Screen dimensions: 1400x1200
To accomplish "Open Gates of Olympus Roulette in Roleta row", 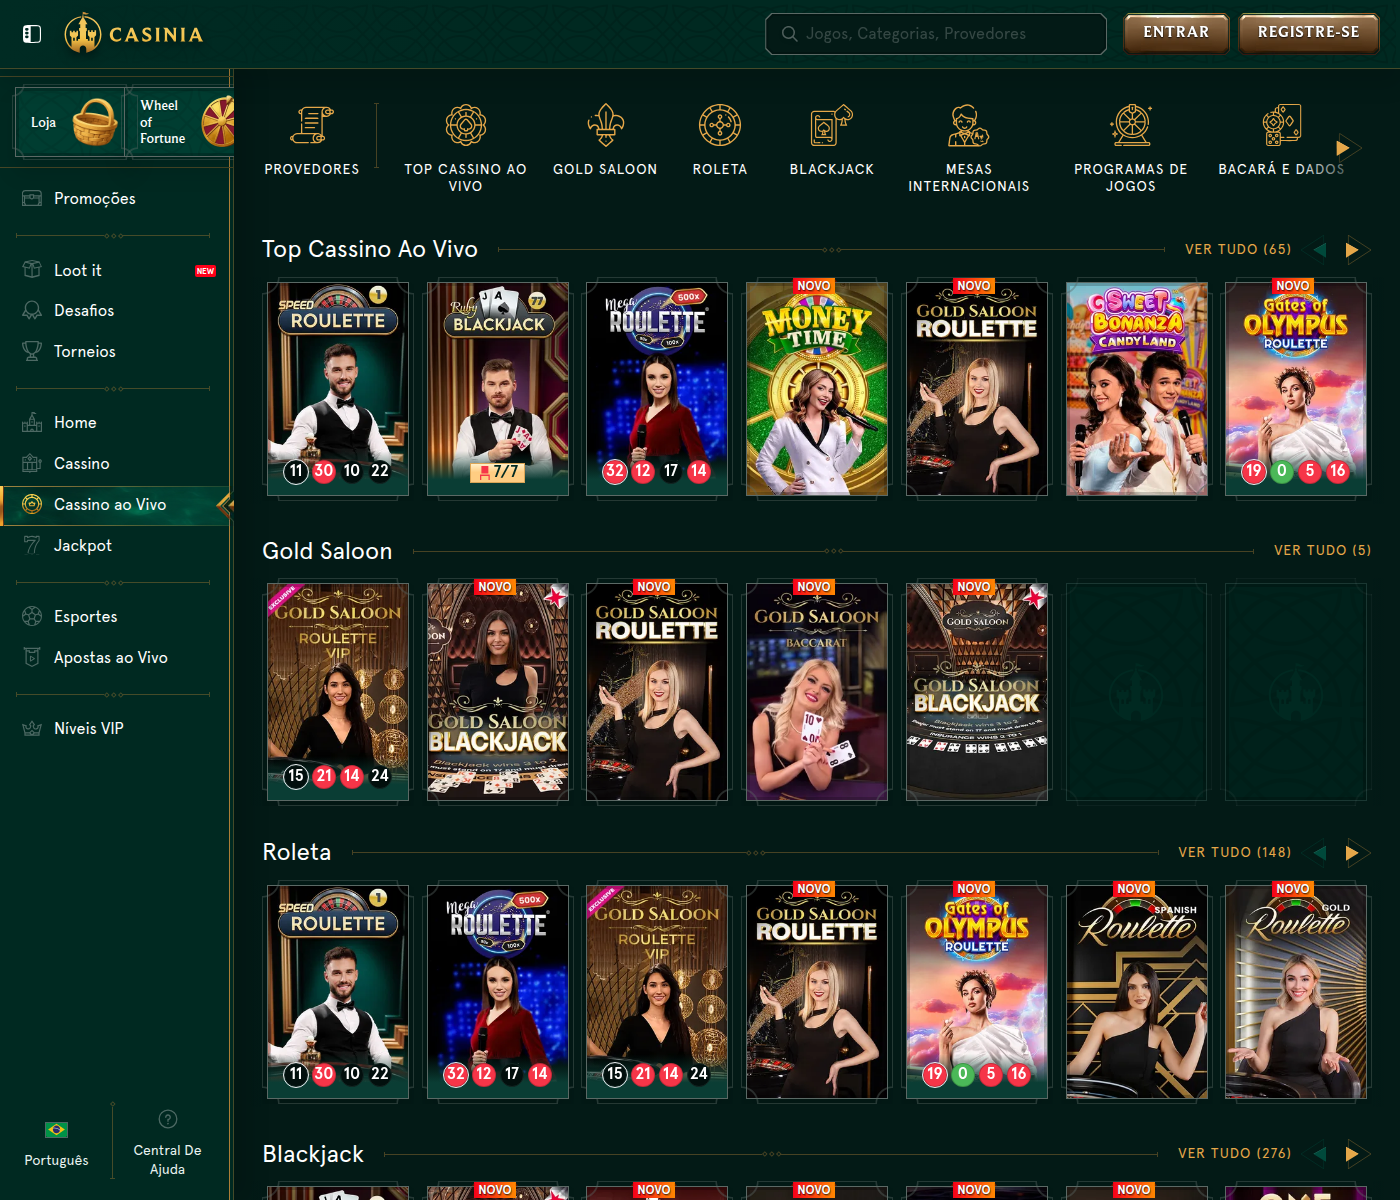I will tap(977, 992).
